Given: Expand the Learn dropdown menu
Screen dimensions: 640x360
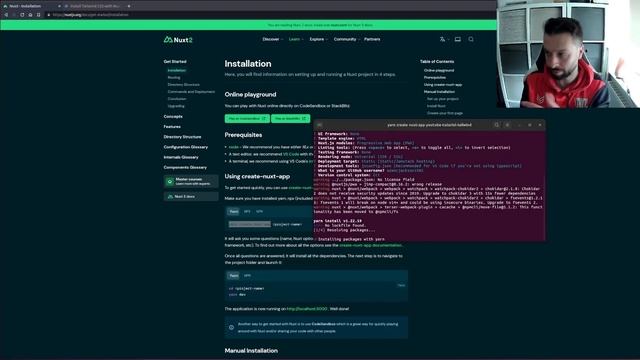Looking at the screenshot, I should (x=296, y=39).
